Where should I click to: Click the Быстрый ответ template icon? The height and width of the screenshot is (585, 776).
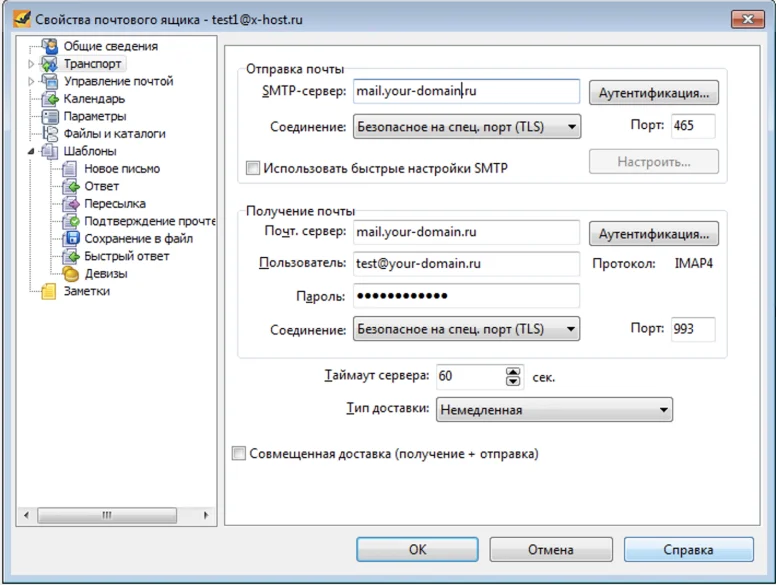pos(70,256)
